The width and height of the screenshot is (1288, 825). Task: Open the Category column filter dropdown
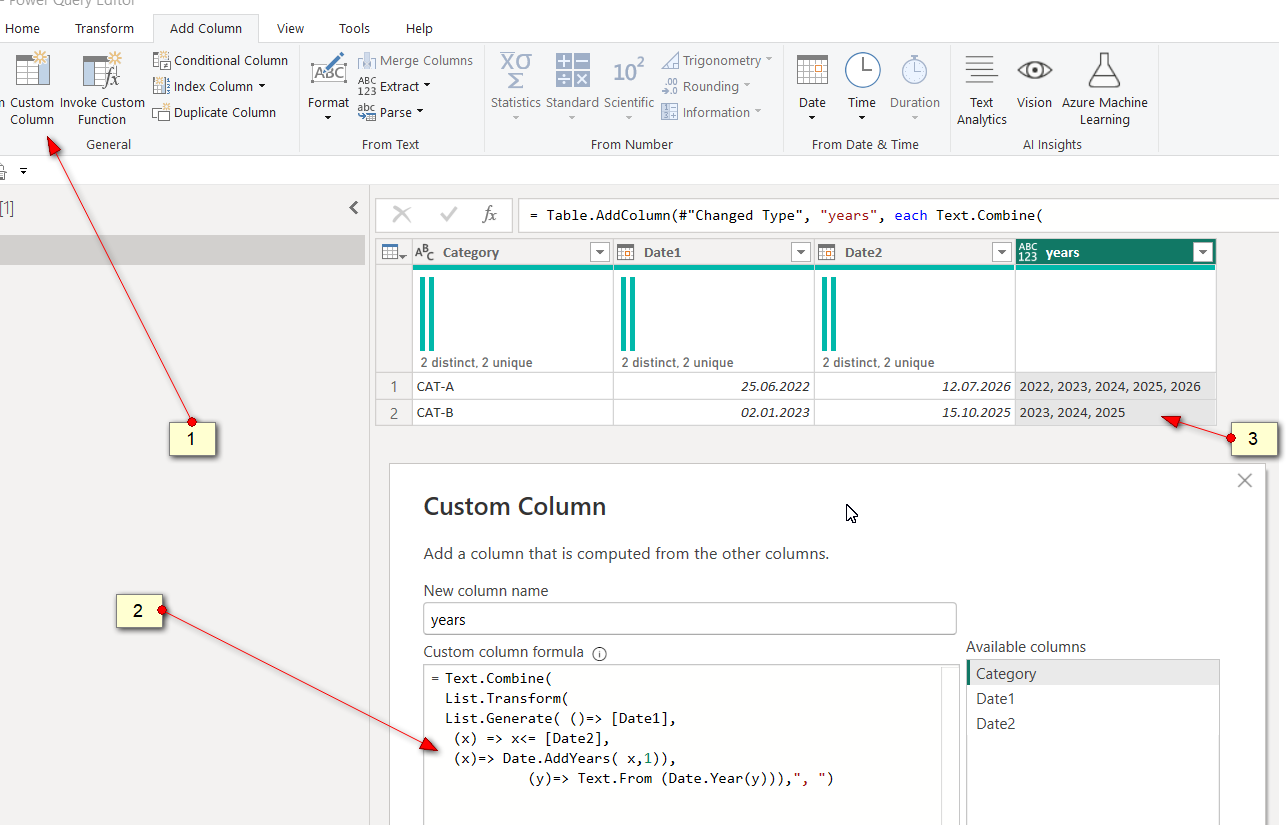click(600, 253)
